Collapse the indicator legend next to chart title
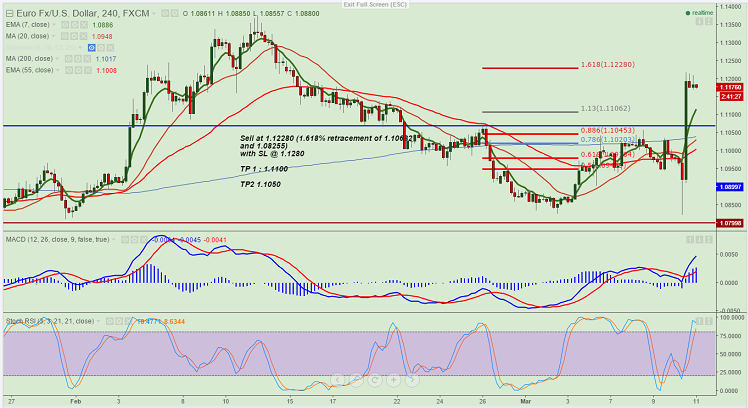The width and height of the screenshot is (748, 408). click(10, 13)
